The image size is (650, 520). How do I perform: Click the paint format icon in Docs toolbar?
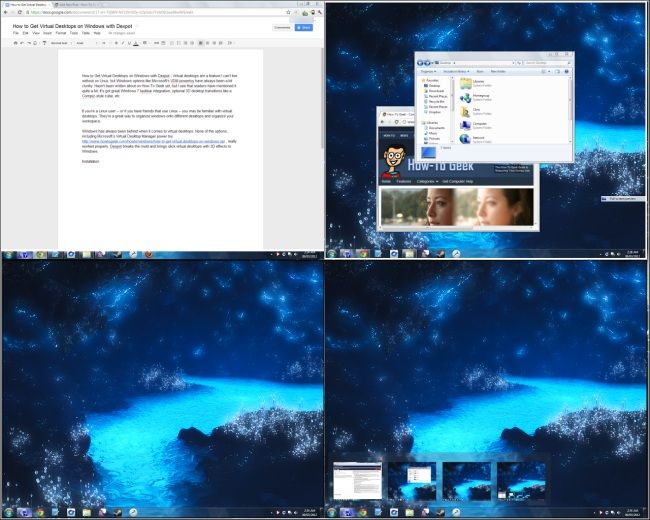[x=44, y=43]
